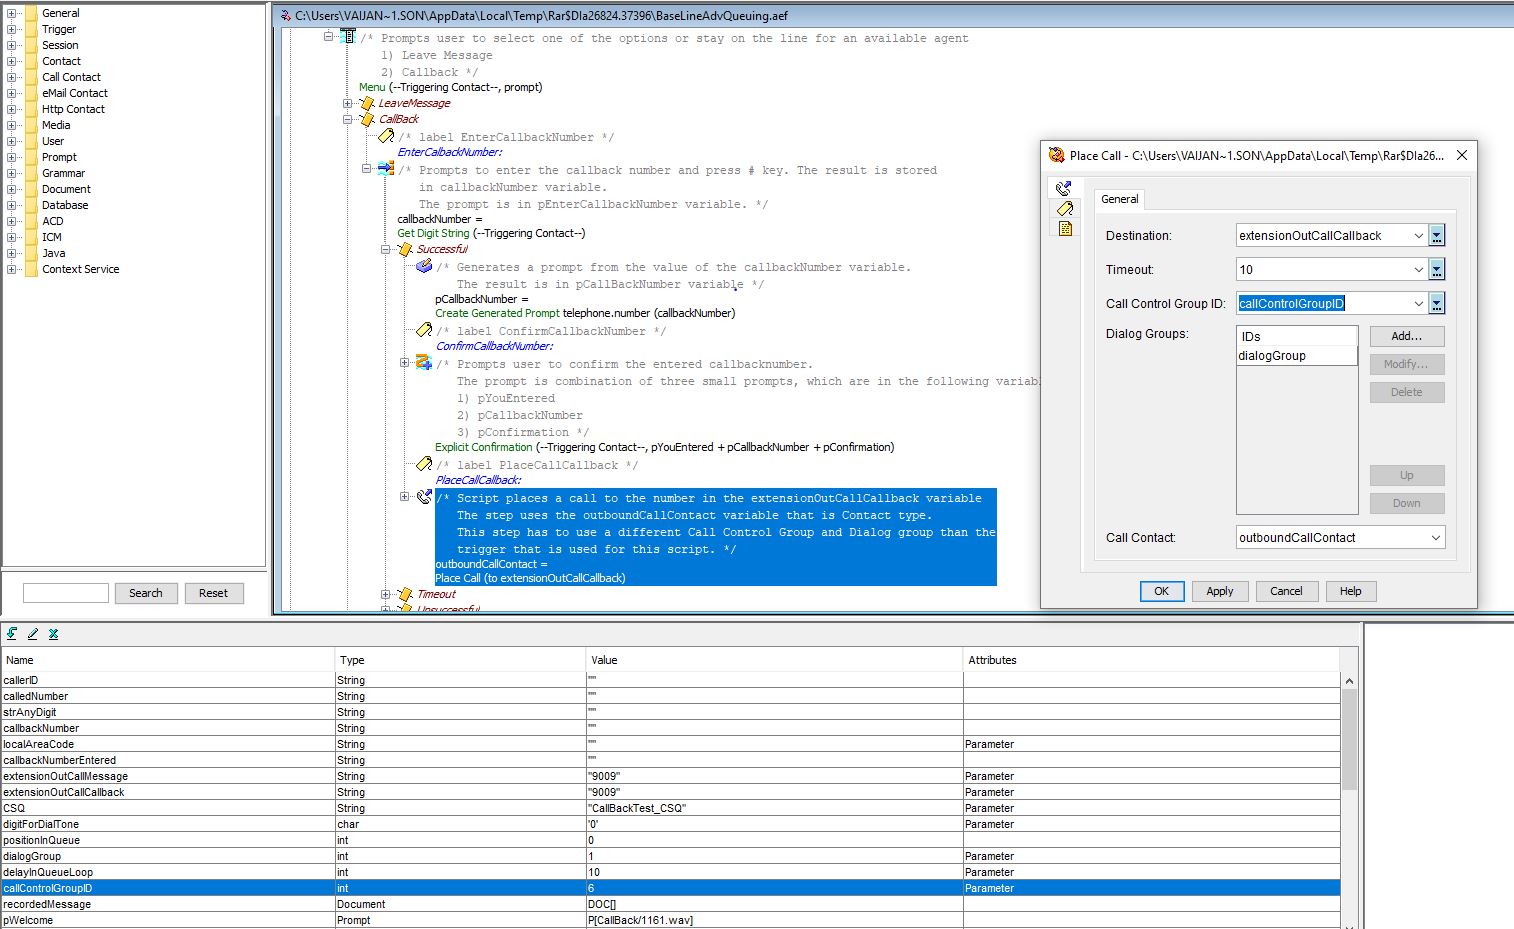Open the Destination dropdown list
1514x929 pixels.
(x=1418, y=236)
